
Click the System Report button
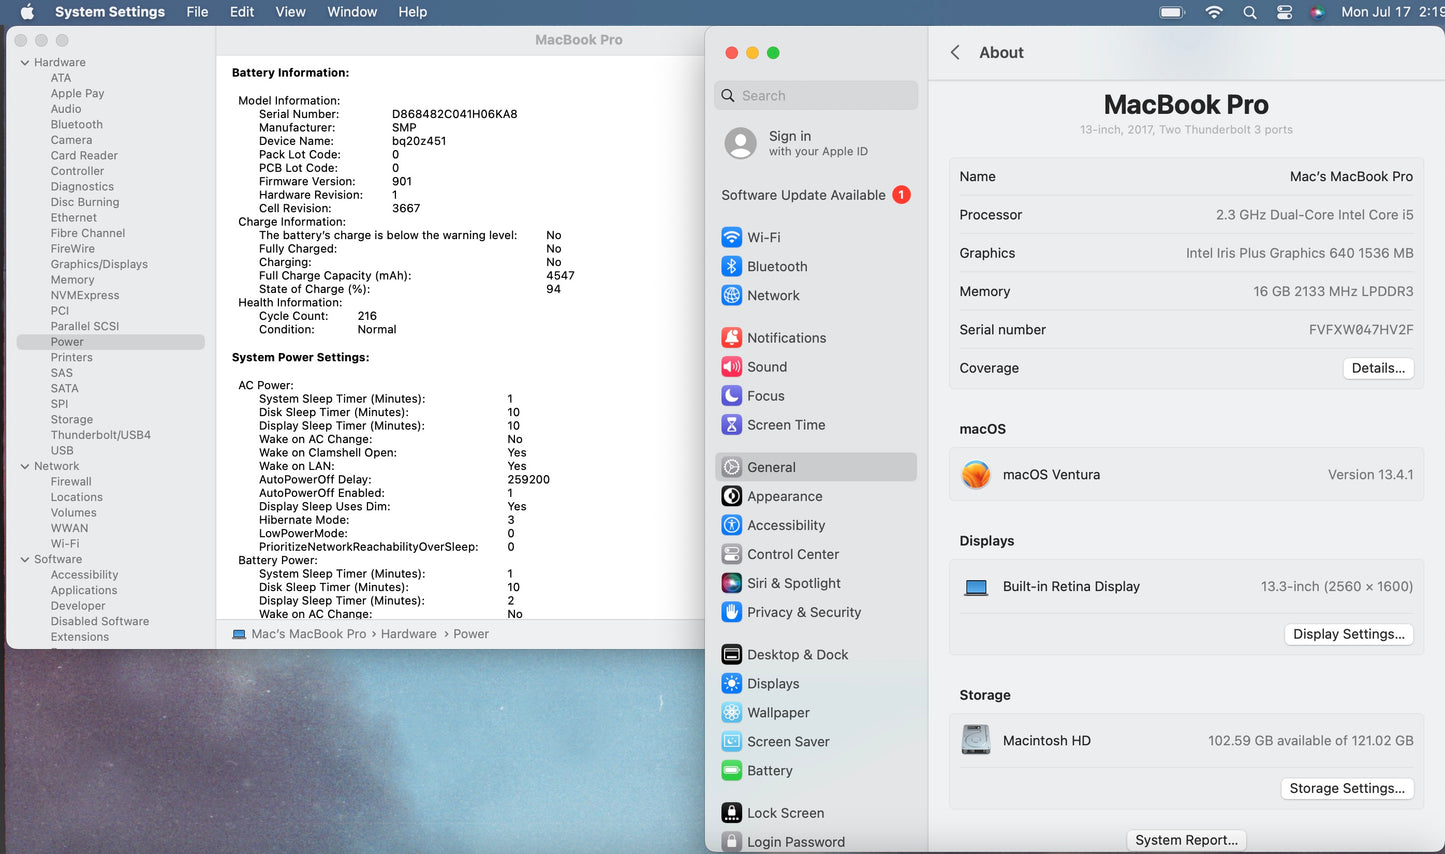(1186, 840)
